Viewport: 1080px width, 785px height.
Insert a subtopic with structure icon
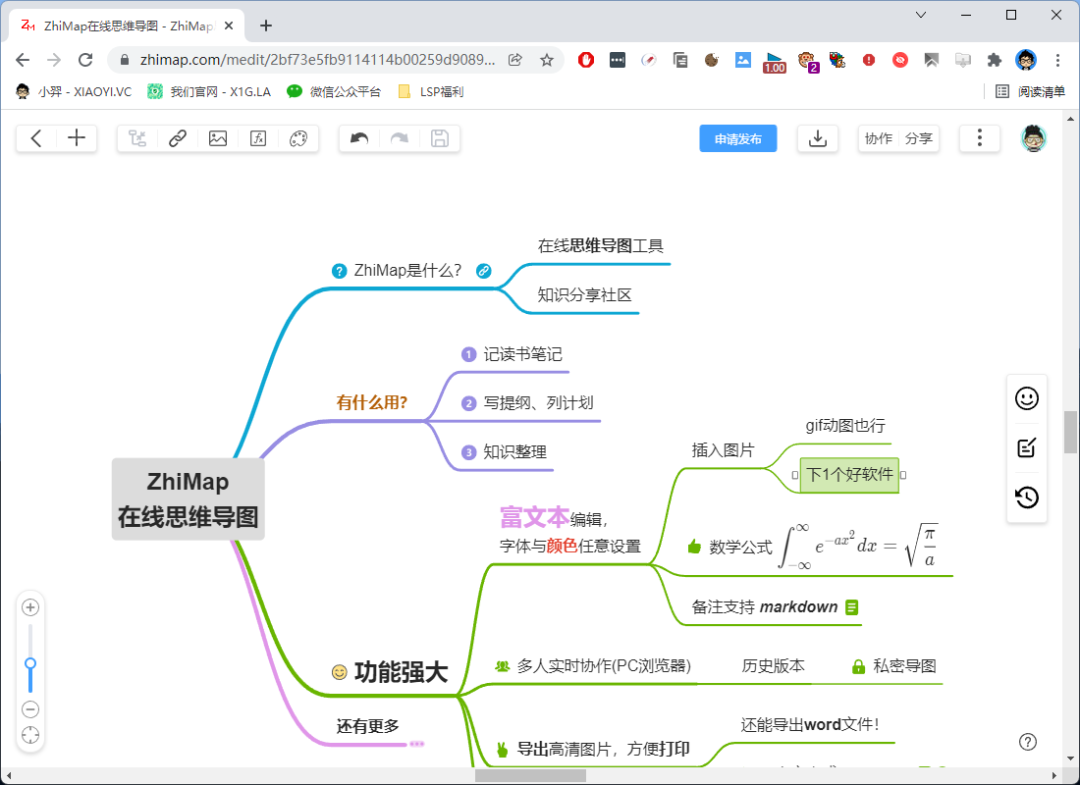pyautogui.click(x=138, y=139)
